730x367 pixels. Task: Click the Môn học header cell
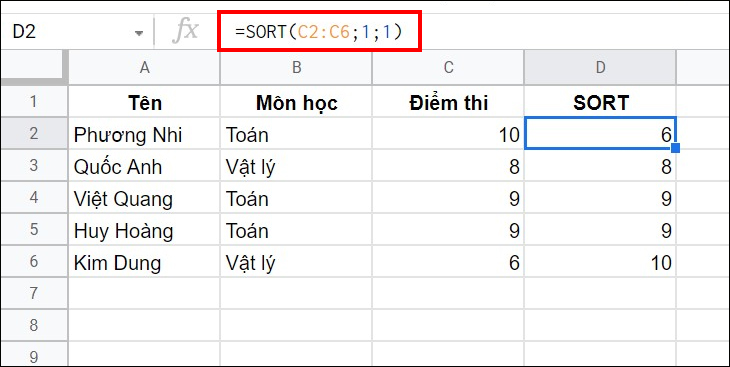point(296,102)
